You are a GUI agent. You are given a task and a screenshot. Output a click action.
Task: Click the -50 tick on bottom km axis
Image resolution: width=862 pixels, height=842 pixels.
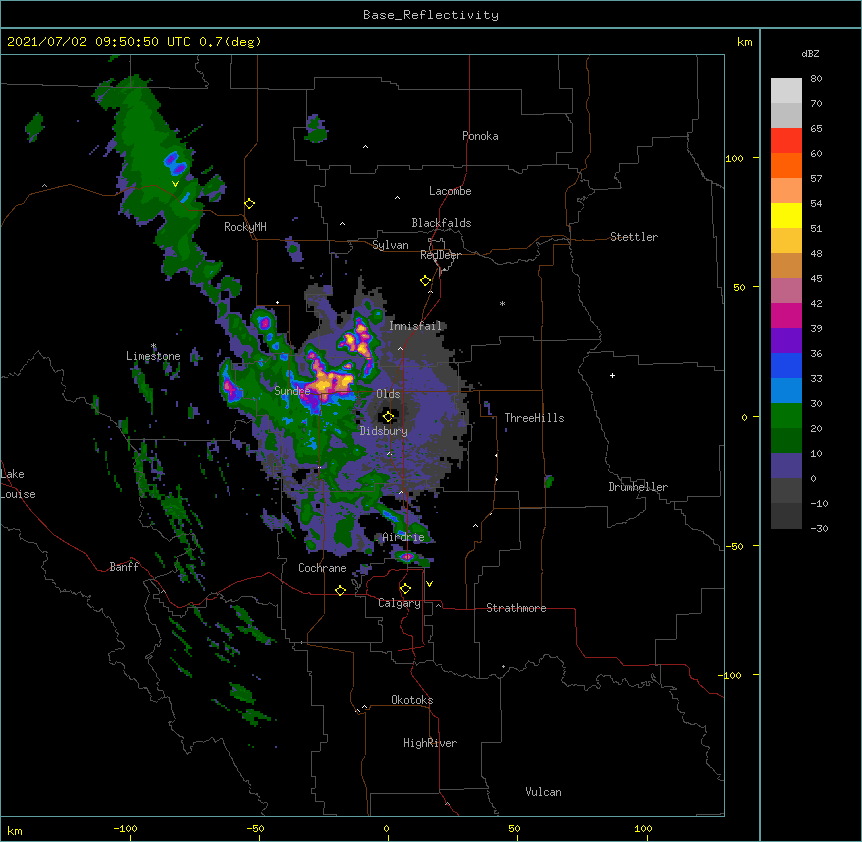pyautogui.click(x=255, y=828)
